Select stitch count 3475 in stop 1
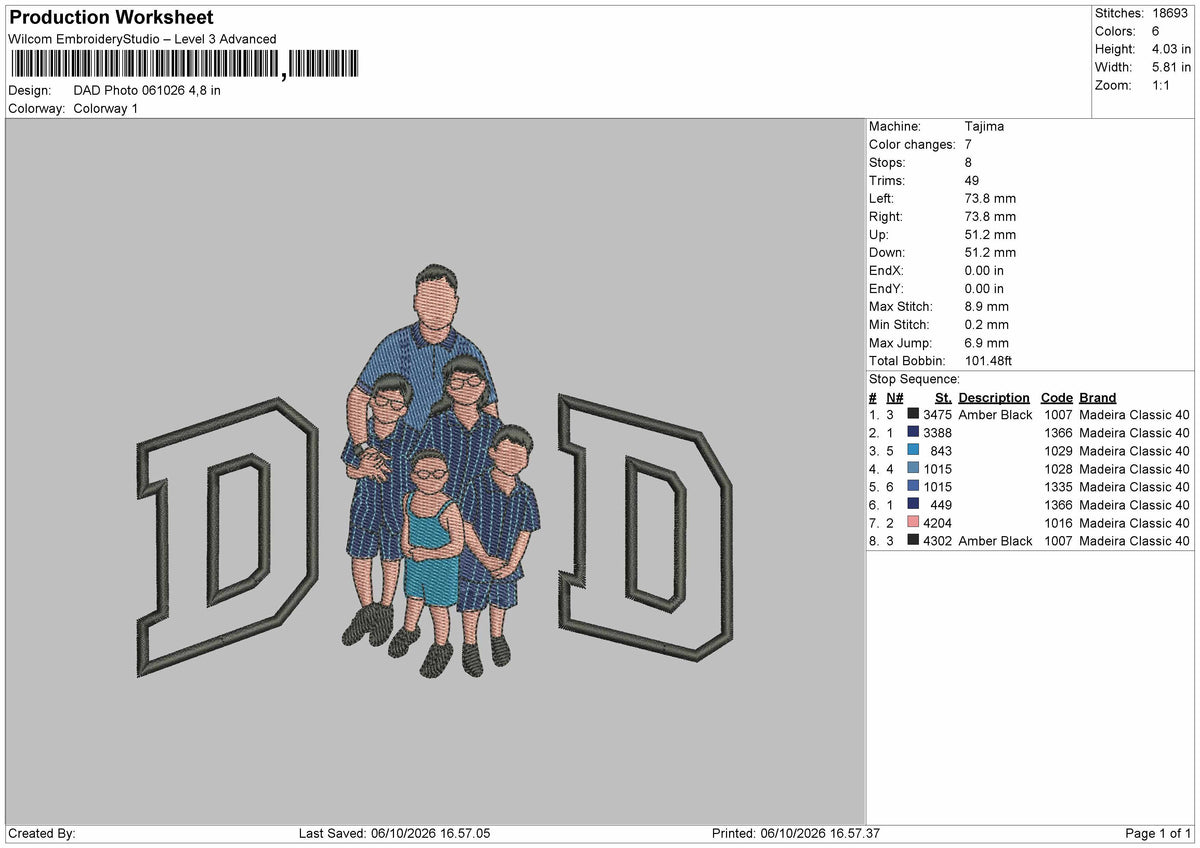The height and width of the screenshot is (848, 1200). [937, 415]
